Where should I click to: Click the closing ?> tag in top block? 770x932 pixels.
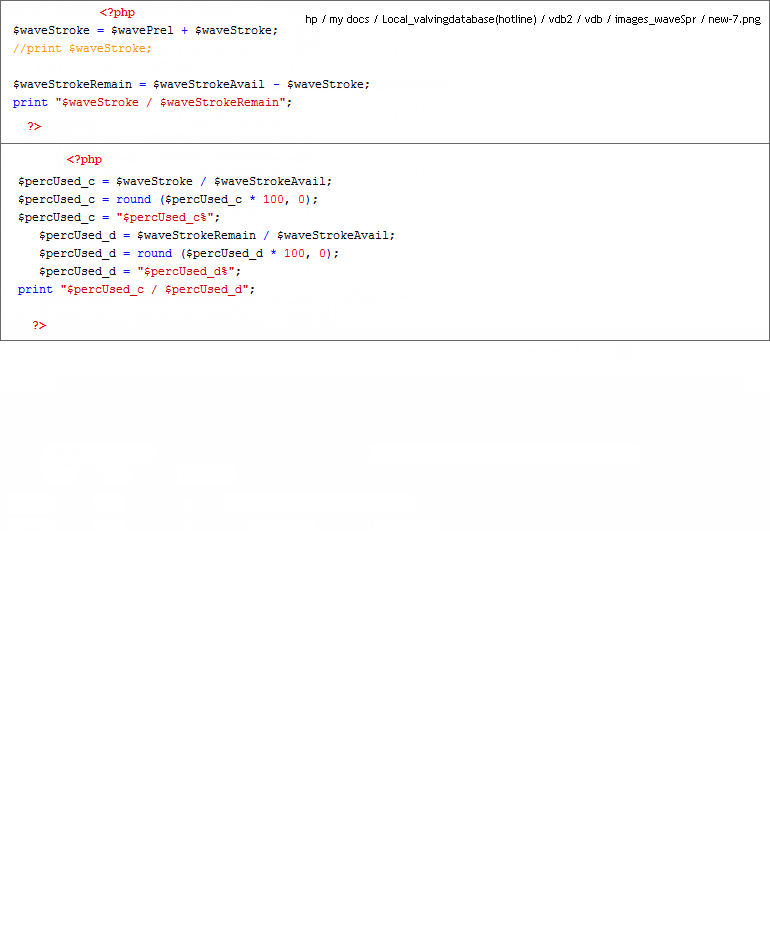pyautogui.click(x=34, y=126)
